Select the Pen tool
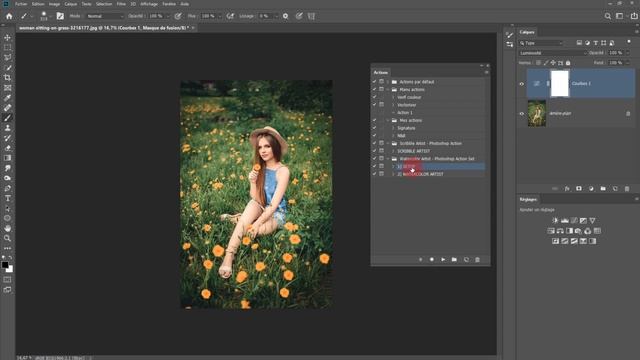Image resolution: width=640 pixels, height=360 pixels. coord(7,188)
